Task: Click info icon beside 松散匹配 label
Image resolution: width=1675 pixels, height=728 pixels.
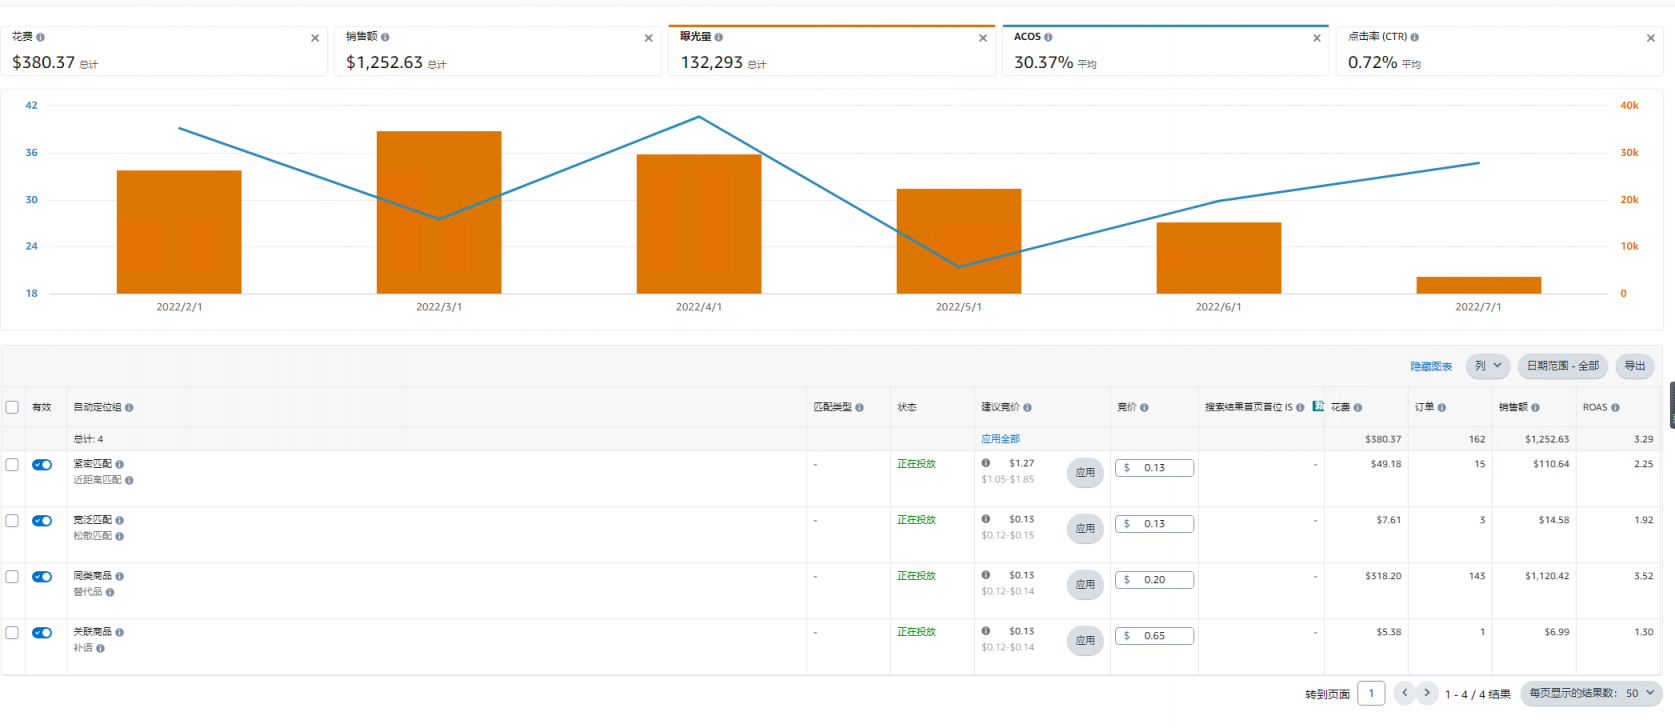Action: coord(119,536)
